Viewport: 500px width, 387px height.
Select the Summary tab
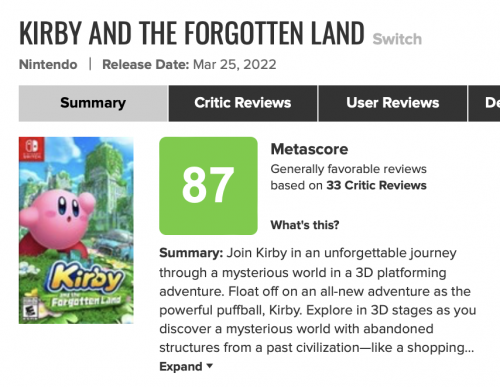click(93, 103)
